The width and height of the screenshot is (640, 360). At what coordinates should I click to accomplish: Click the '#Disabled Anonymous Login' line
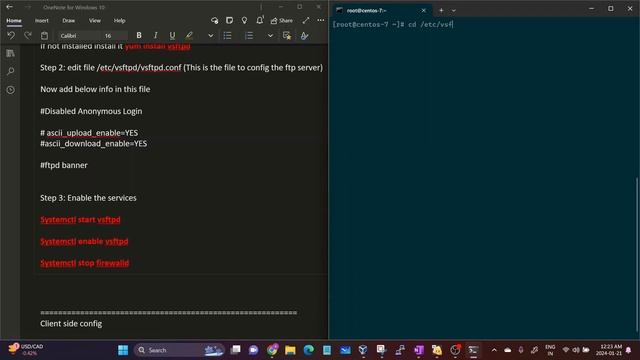tap(91, 111)
